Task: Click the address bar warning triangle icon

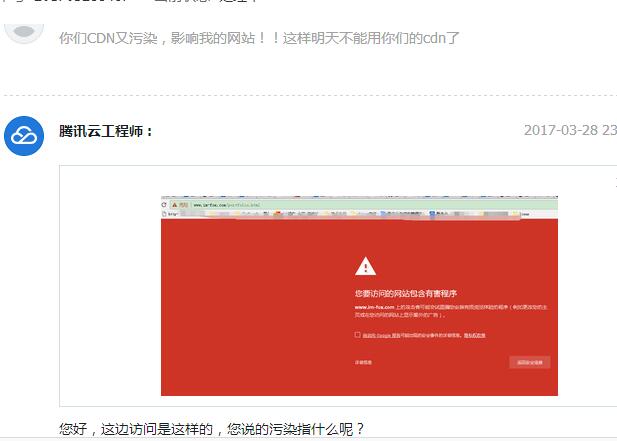Action: [175, 205]
